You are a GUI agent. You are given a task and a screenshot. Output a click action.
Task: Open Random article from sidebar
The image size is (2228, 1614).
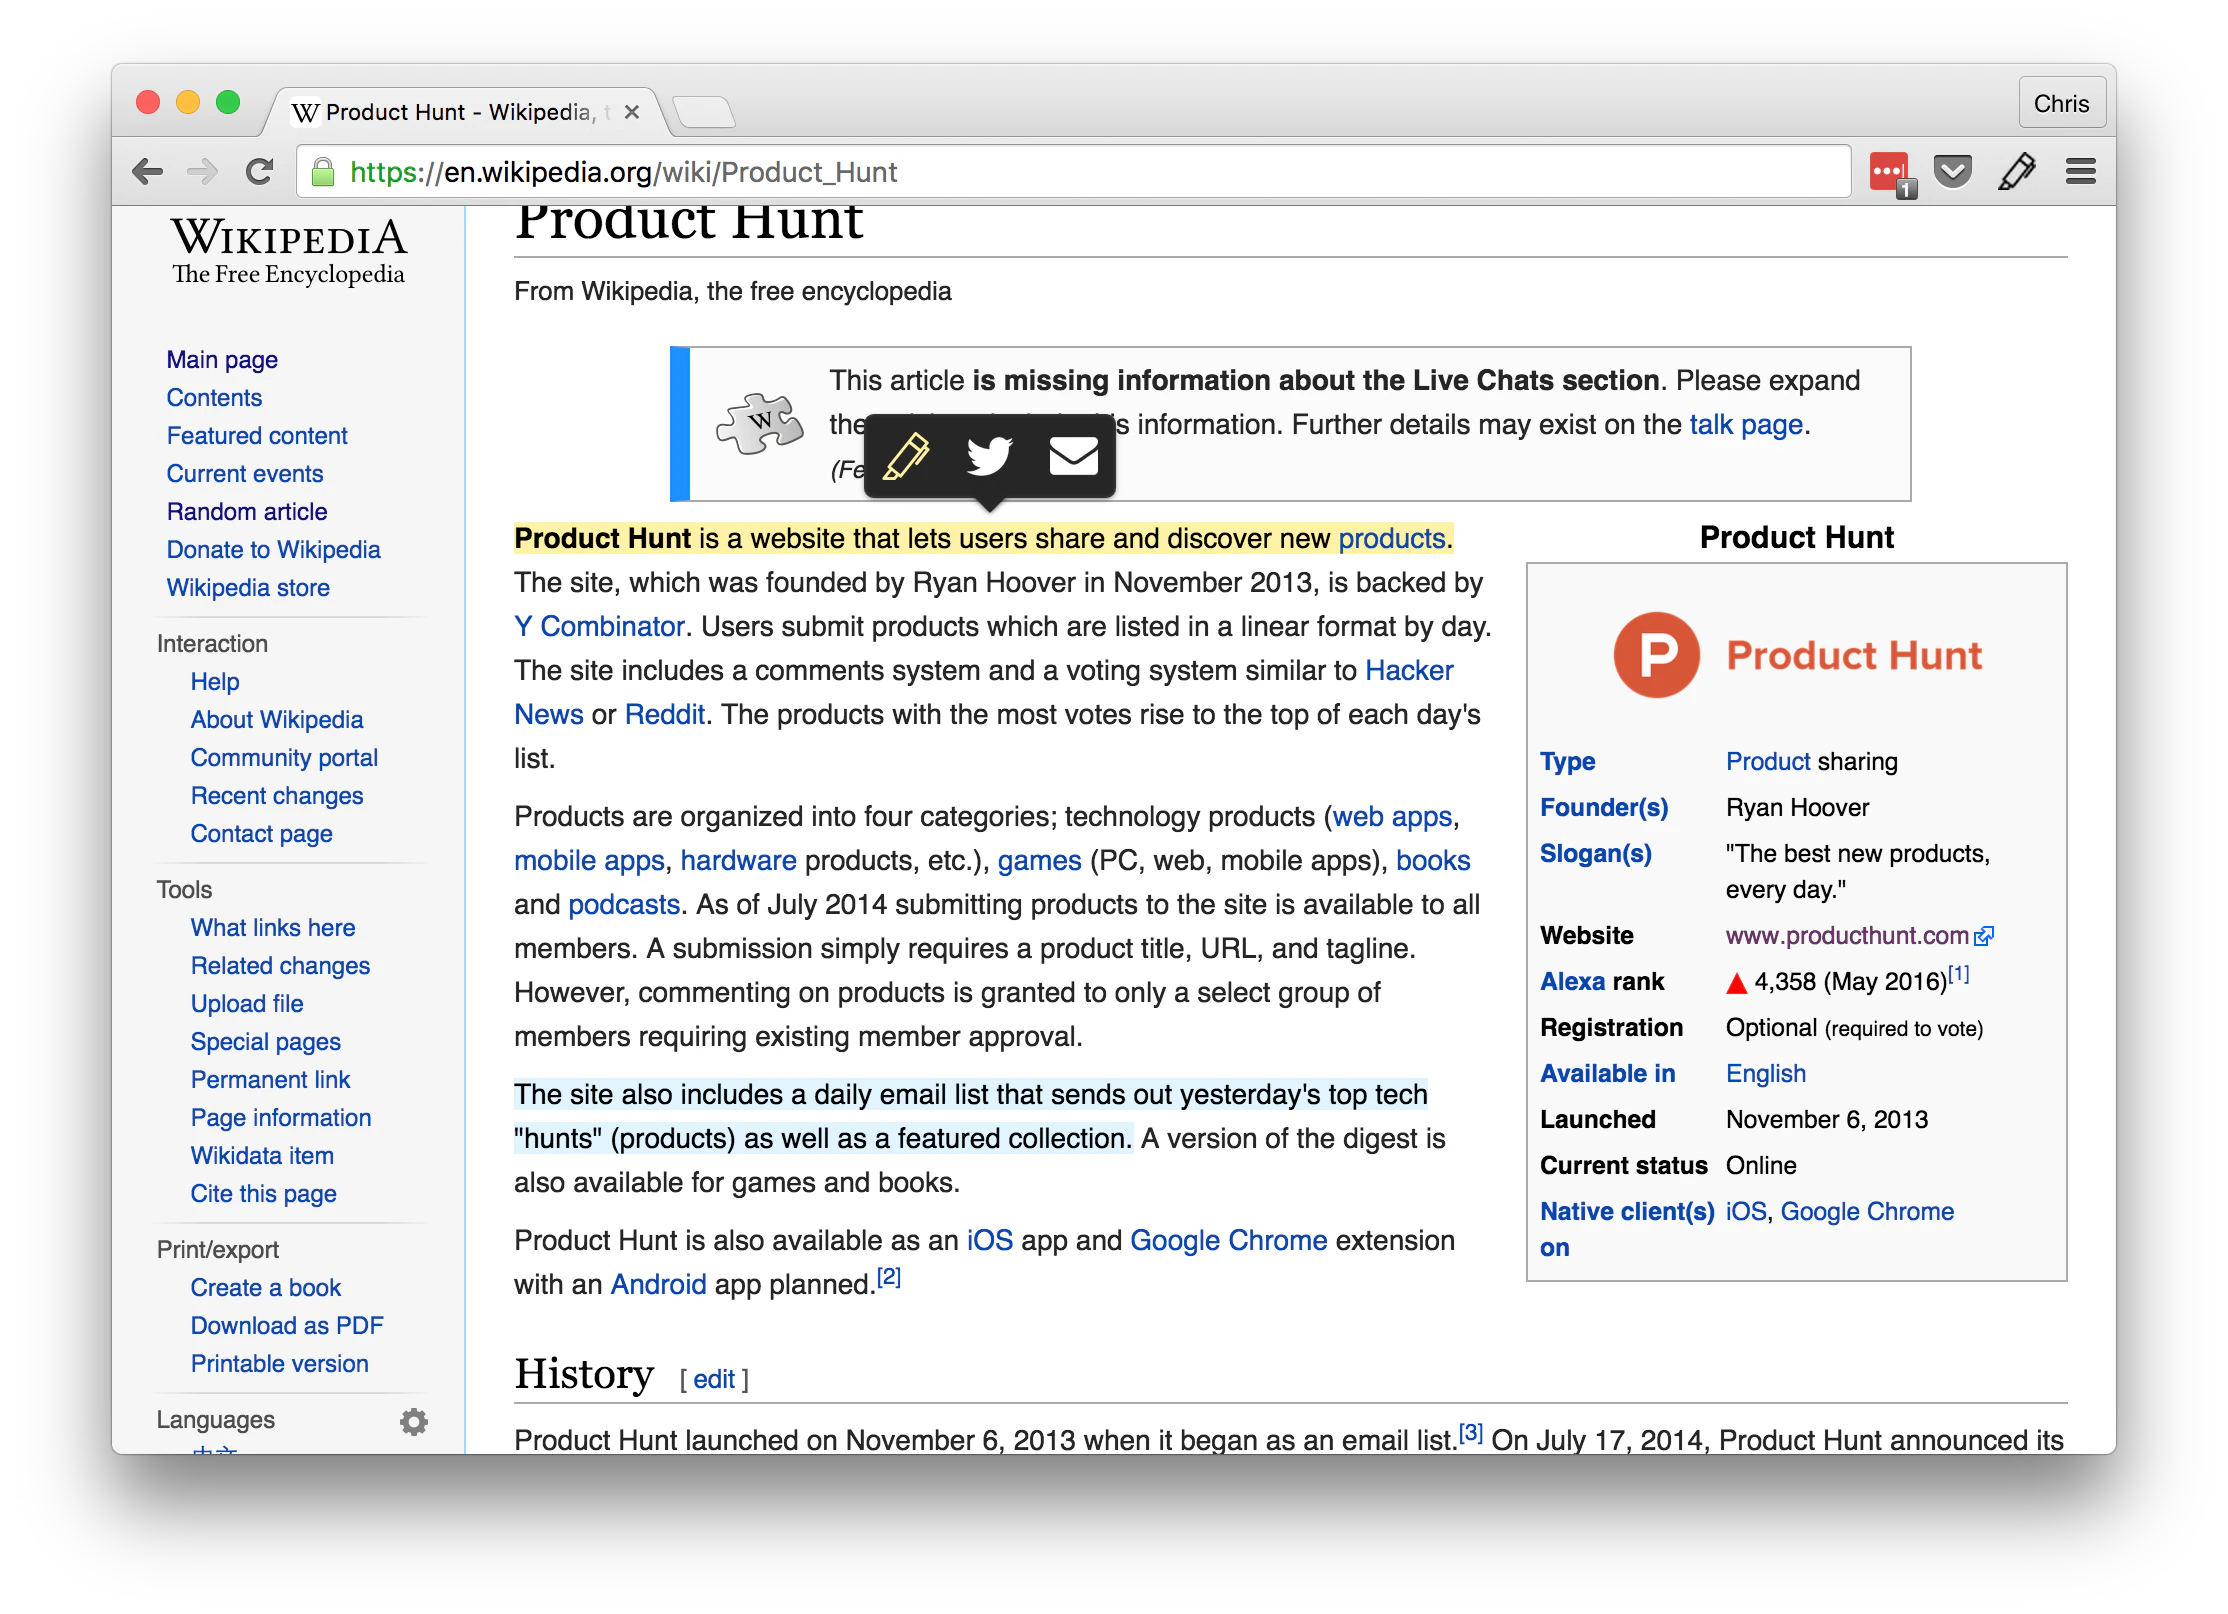tap(247, 512)
